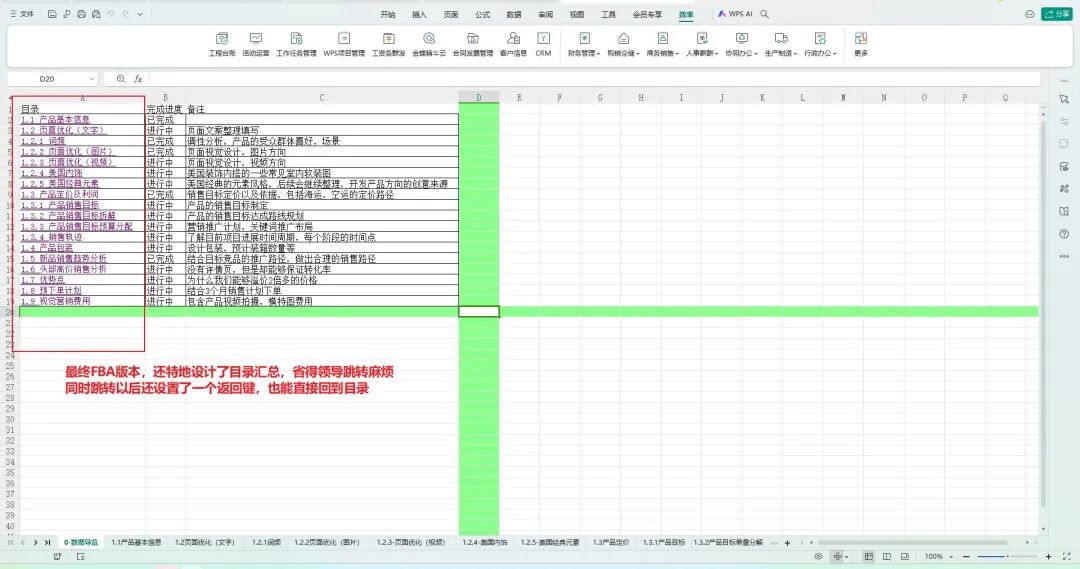The height and width of the screenshot is (569, 1080).
Task: Click the 工资条群发 icon
Action: (388, 44)
